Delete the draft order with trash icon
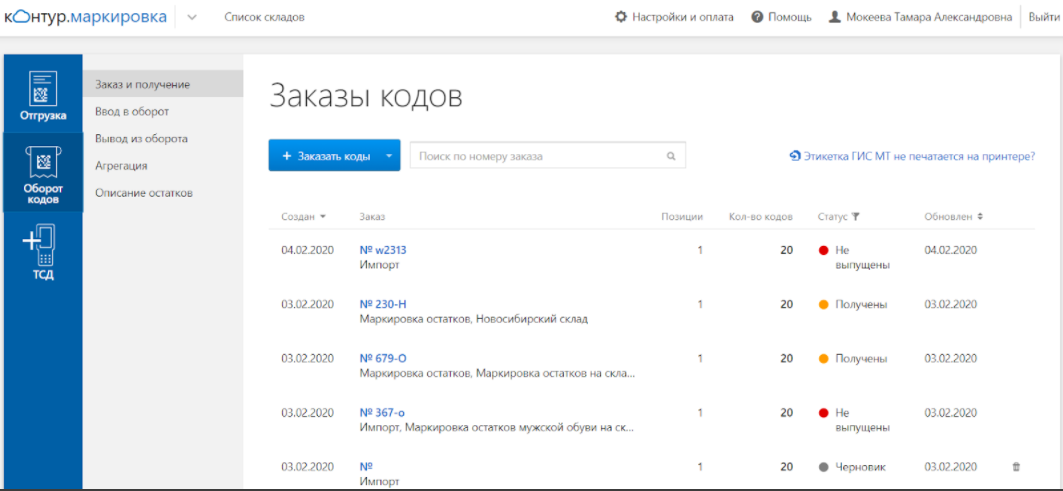The width and height of the screenshot is (1063, 491). click(x=1016, y=467)
